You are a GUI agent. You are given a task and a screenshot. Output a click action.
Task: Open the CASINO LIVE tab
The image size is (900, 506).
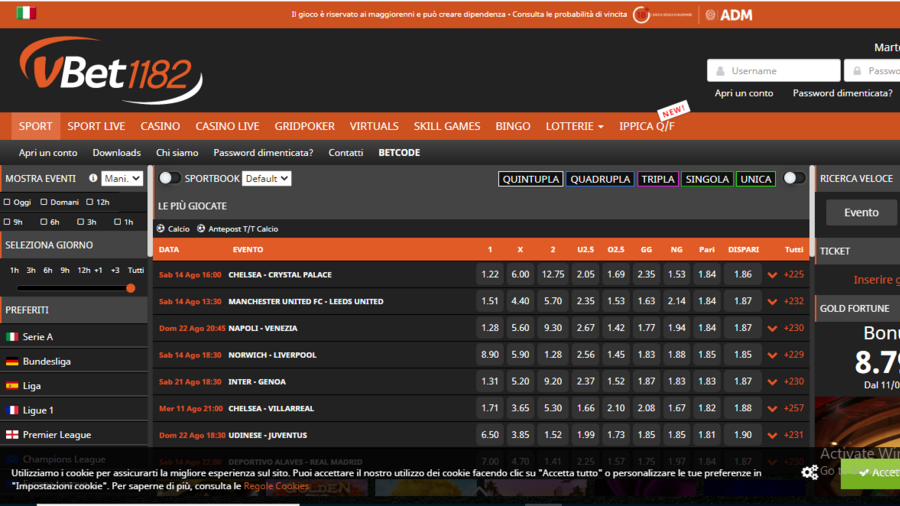pyautogui.click(x=227, y=126)
